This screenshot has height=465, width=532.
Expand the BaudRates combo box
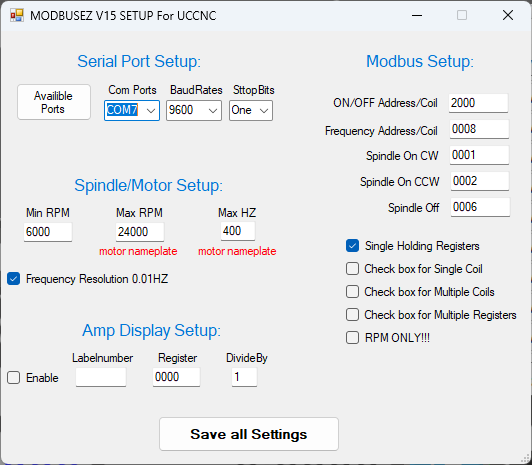194,110
